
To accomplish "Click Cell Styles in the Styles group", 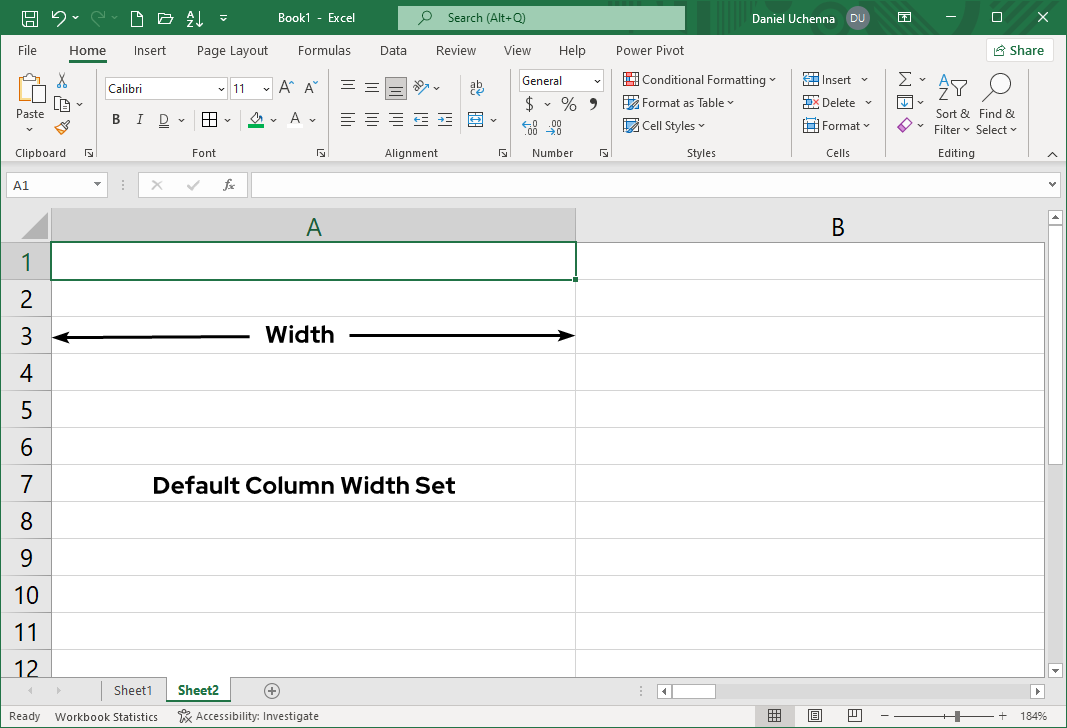I will point(663,125).
